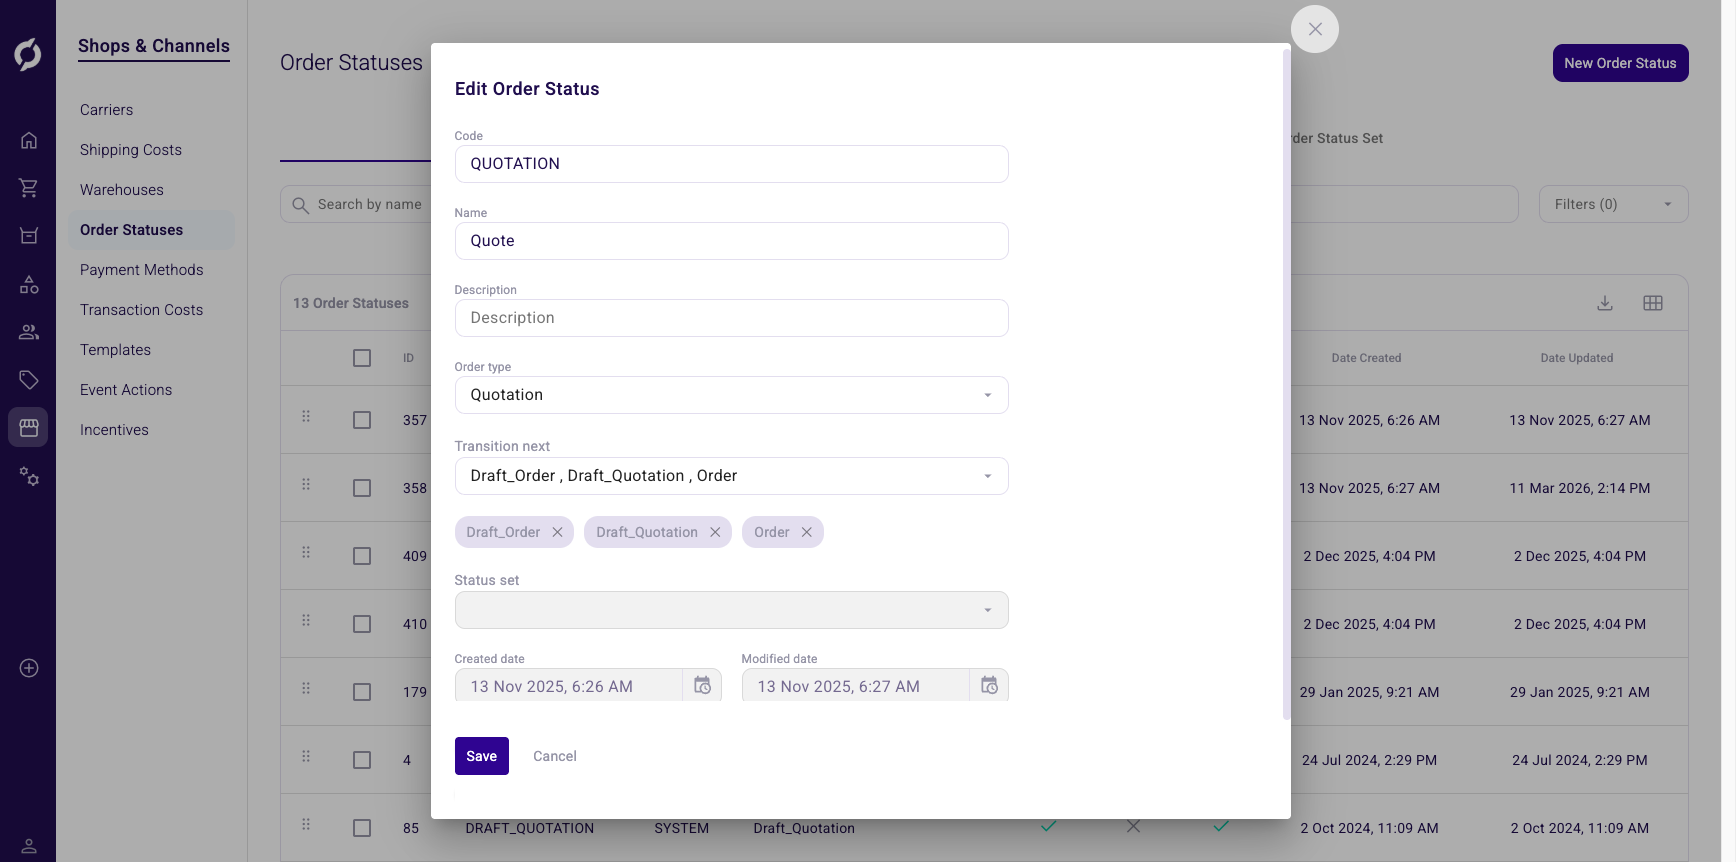Remove the Draft_Quotation chip

coord(715,532)
